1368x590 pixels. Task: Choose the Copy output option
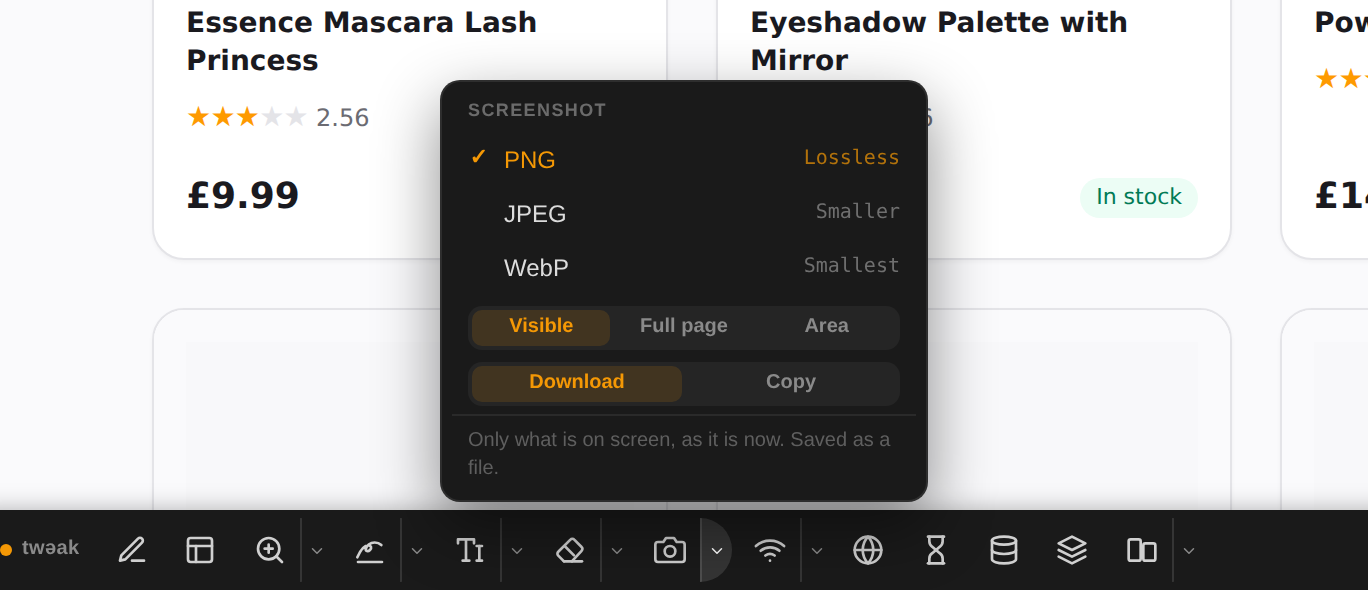(x=791, y=383)
